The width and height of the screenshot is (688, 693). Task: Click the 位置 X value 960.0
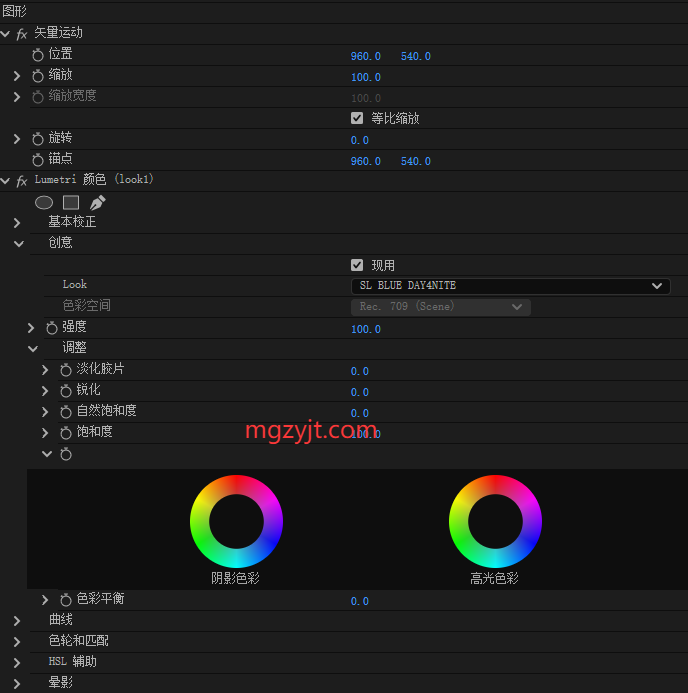point(365,57)
